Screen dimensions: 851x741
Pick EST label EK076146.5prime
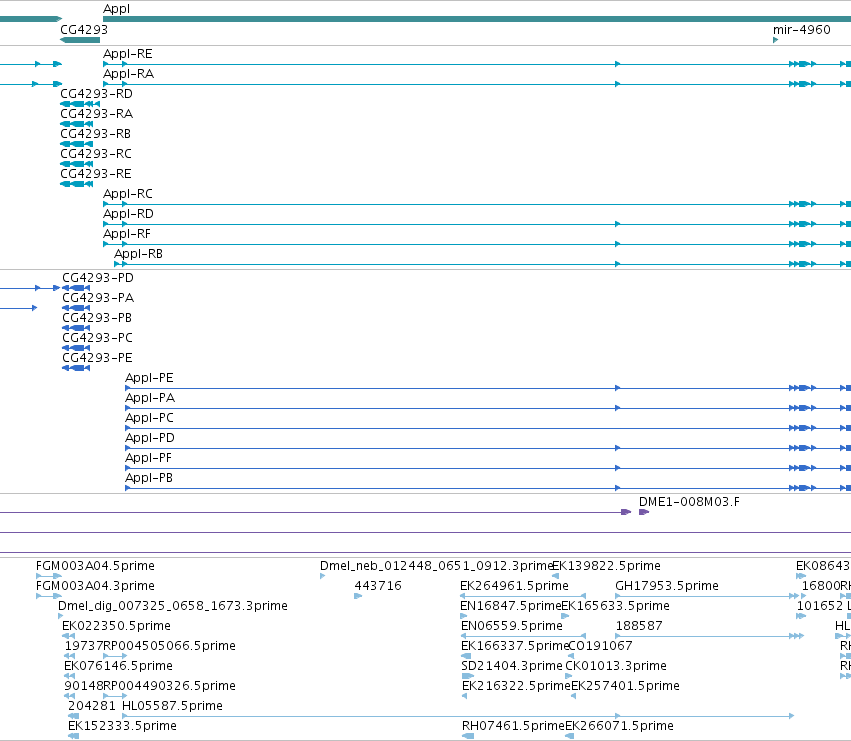tap(118, 667)
